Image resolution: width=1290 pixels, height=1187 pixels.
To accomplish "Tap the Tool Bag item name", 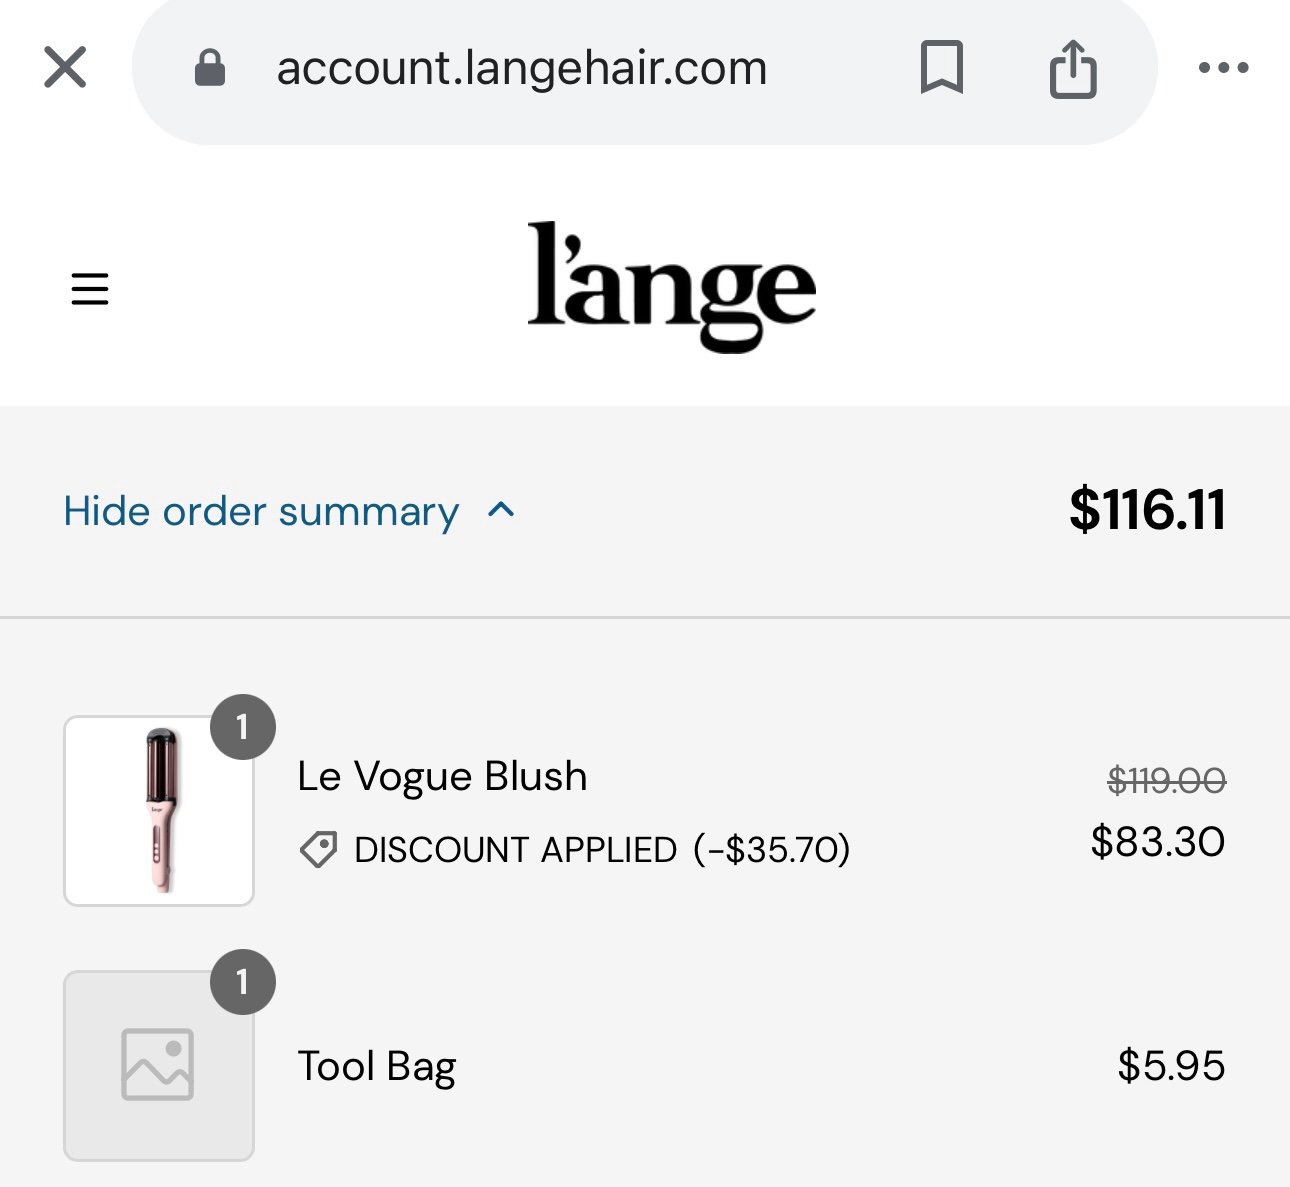I will pos(377,1067).
